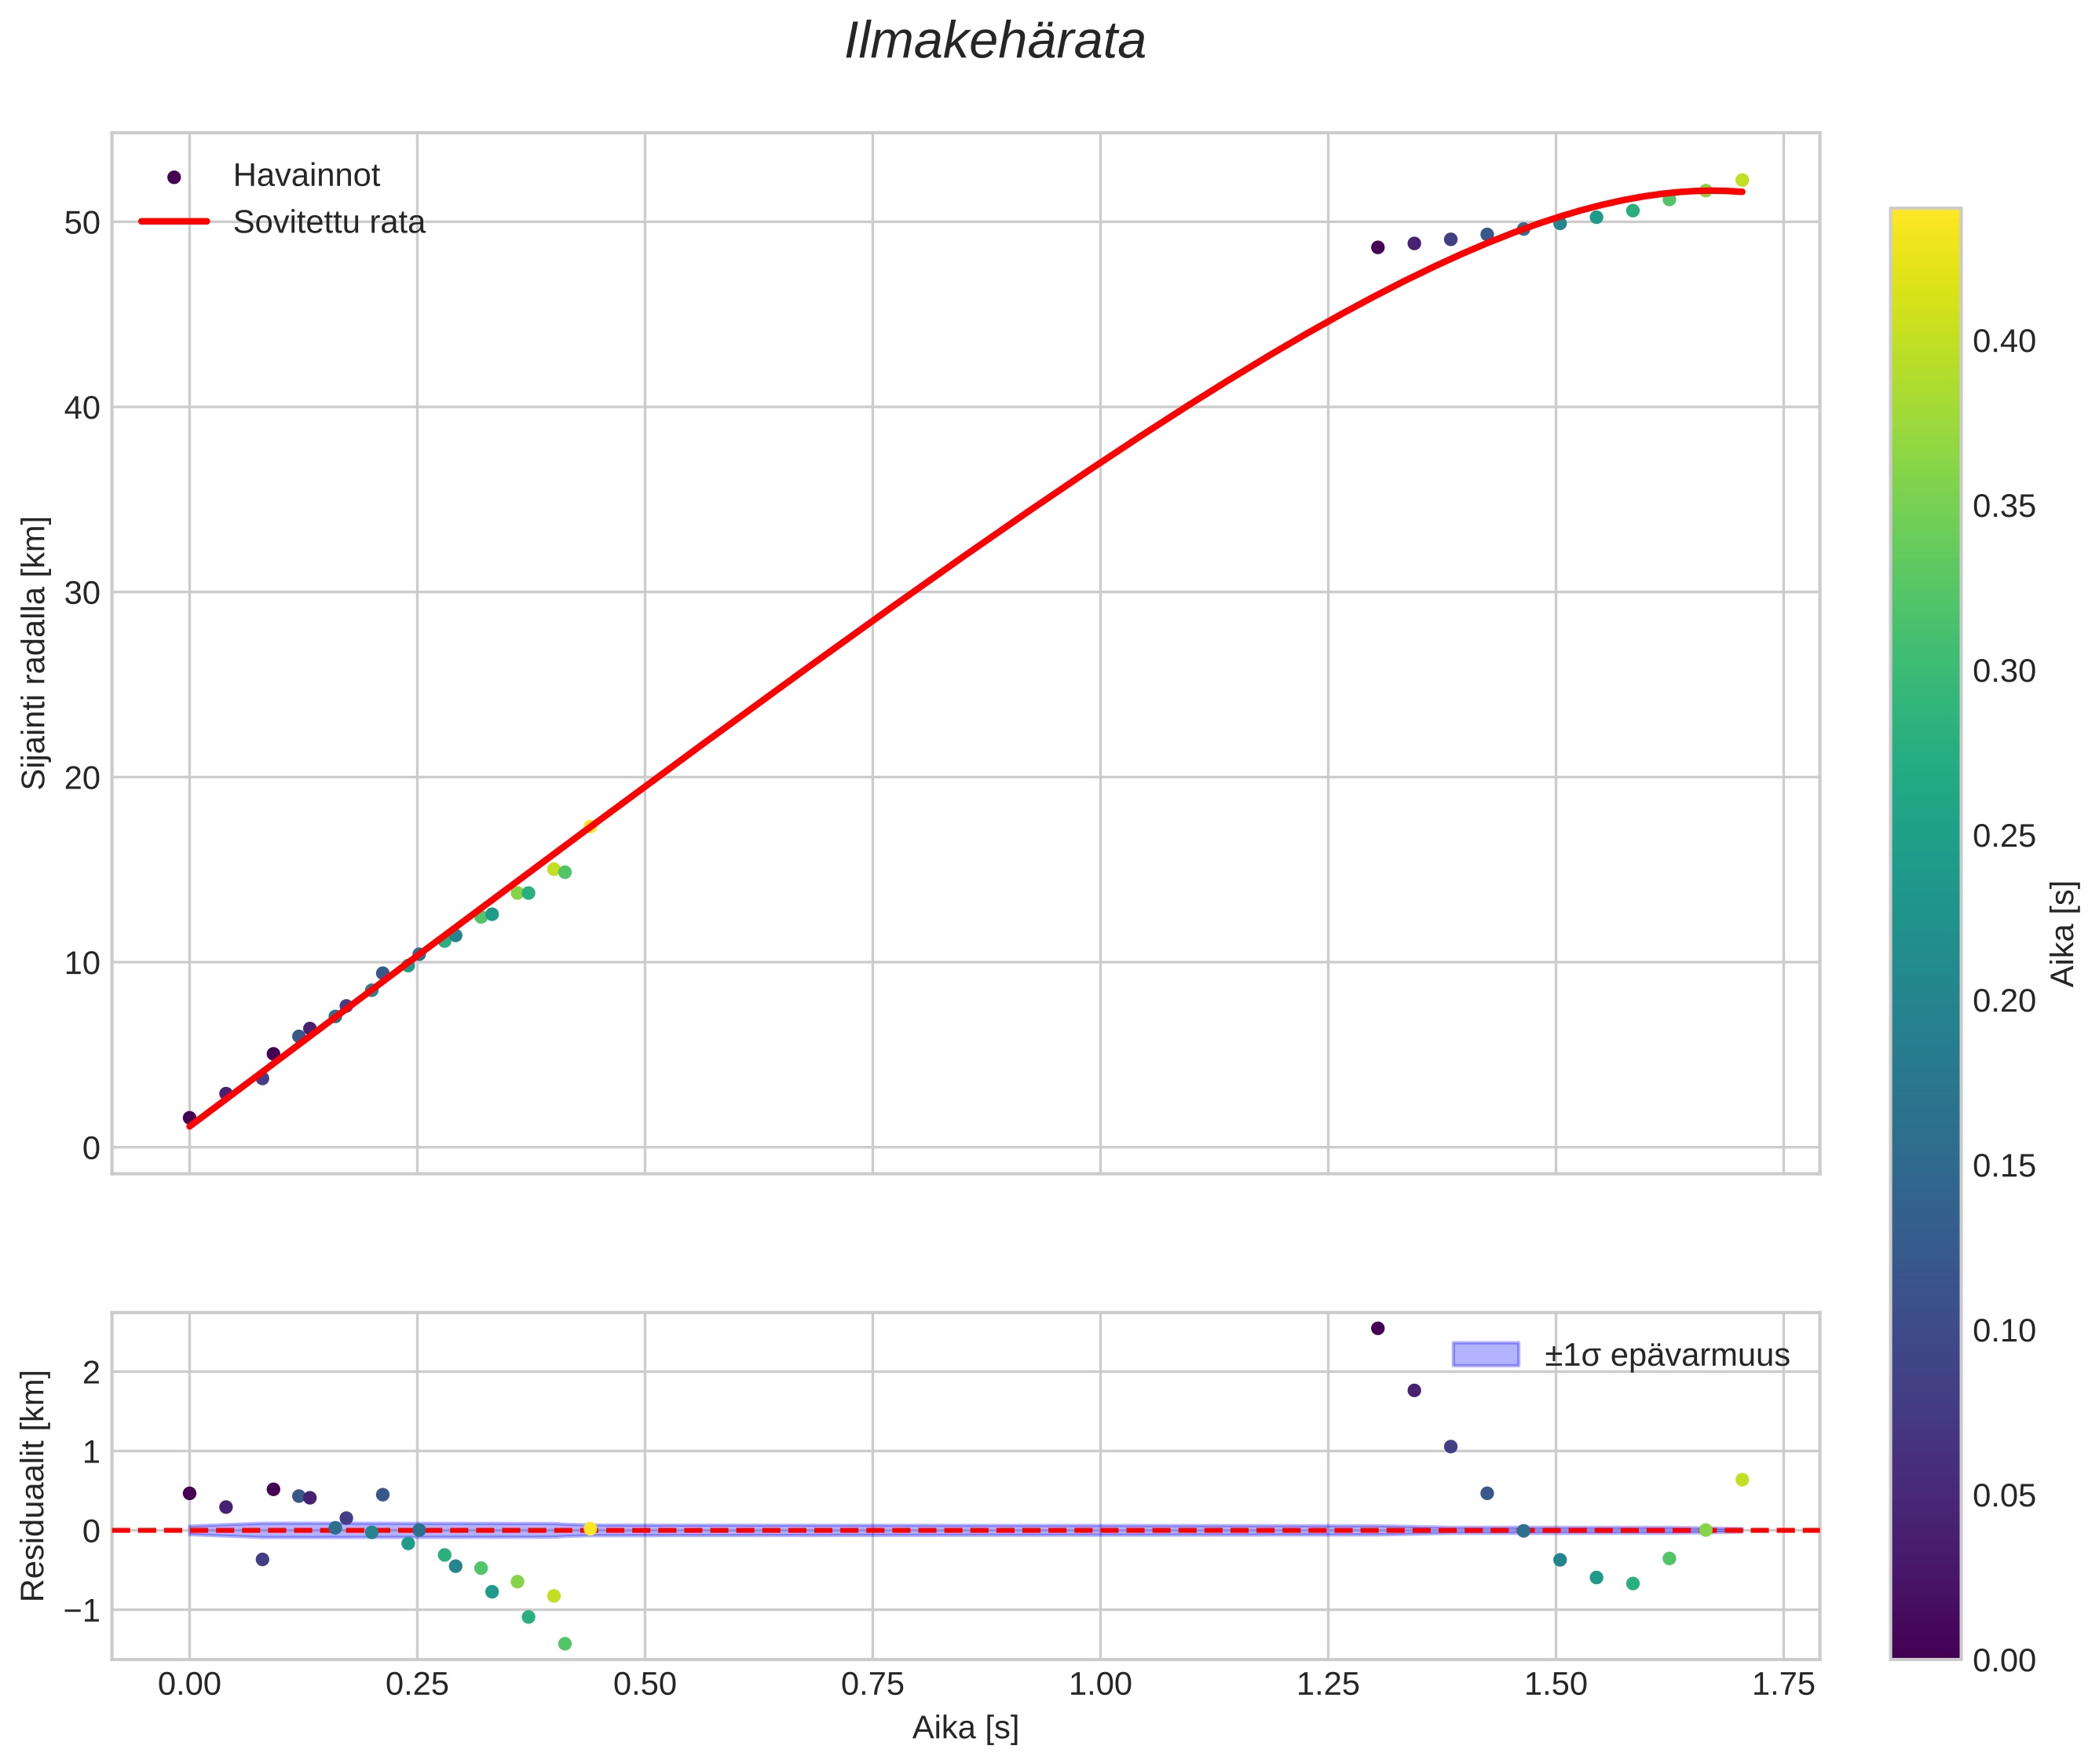Viewport: 2099px width, 1764px height.
Task: Click the 50 tick on position axis
Action: [x=82, y=222]
